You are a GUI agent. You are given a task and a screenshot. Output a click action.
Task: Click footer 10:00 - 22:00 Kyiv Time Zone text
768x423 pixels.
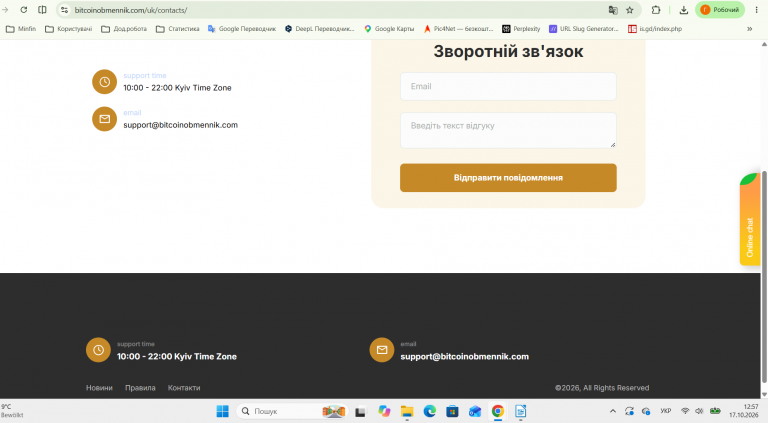pyautogui.click(x=177, y=356)
